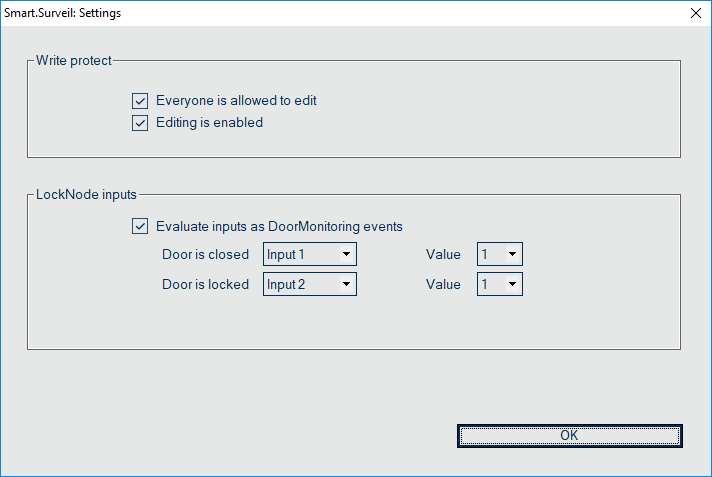Click the 'Door is closed' label
Viewport: 712px width, 477px height.
pyautogui.click(x=205, y=254)
